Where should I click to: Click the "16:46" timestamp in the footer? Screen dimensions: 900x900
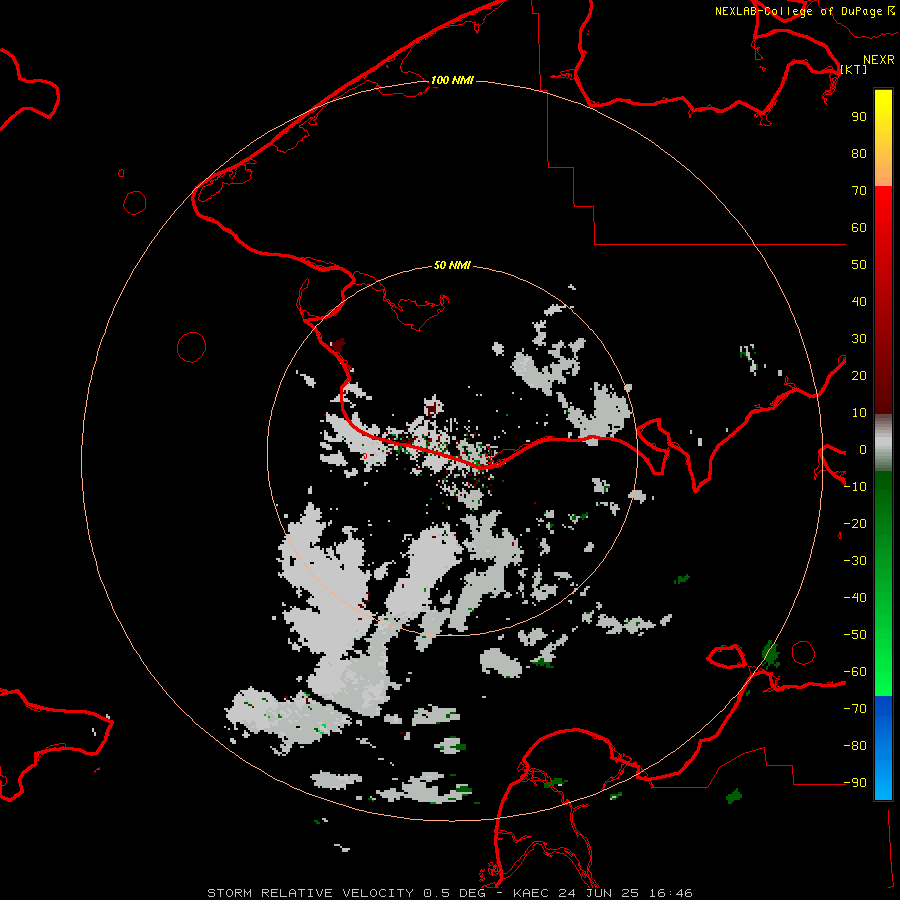point(670,893)
